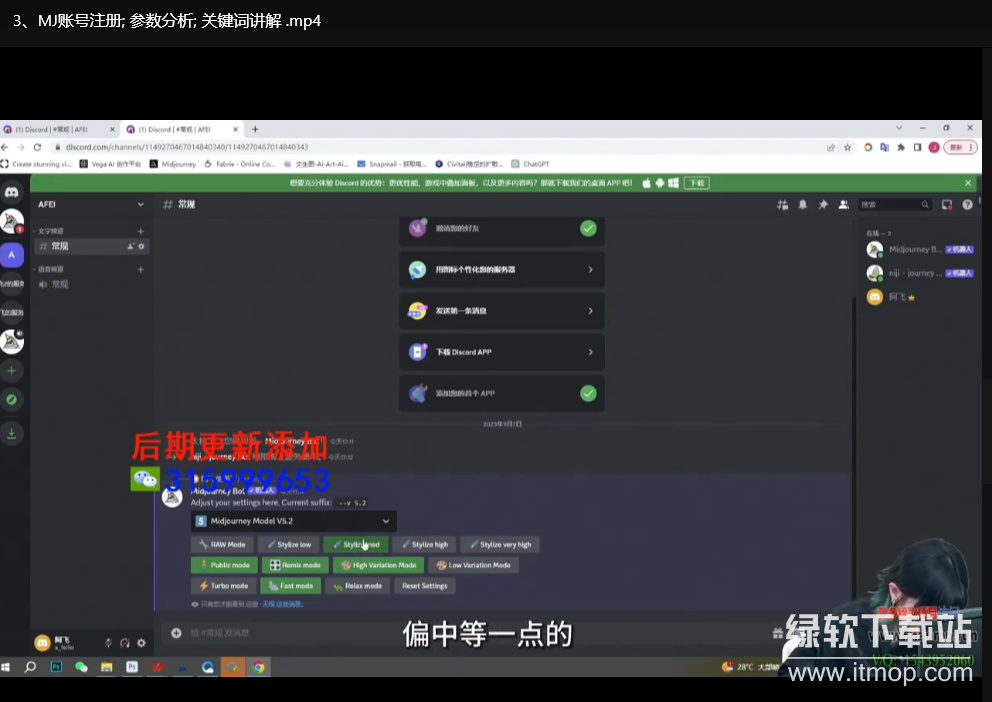Switch to Fast mode
992x702 pixels.
290,586
